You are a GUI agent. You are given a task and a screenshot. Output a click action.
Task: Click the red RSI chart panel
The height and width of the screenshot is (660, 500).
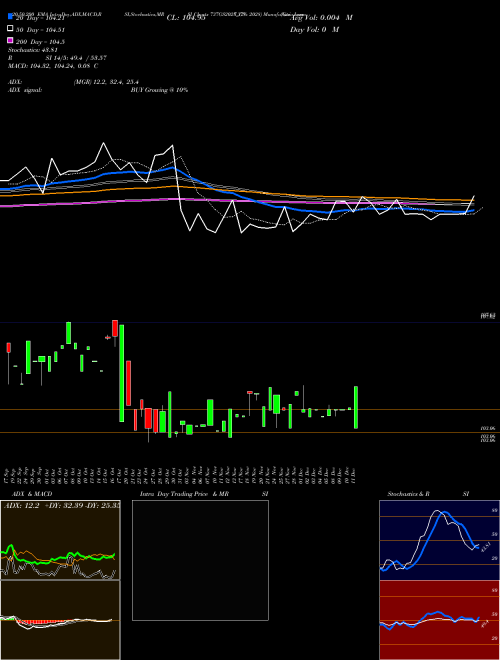pos(439,620)
